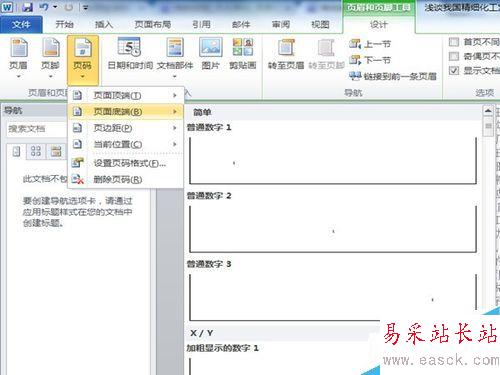
Task: Choose 页边距(P) menu entry
Action: pyautogui.click(x=125, y=128)
